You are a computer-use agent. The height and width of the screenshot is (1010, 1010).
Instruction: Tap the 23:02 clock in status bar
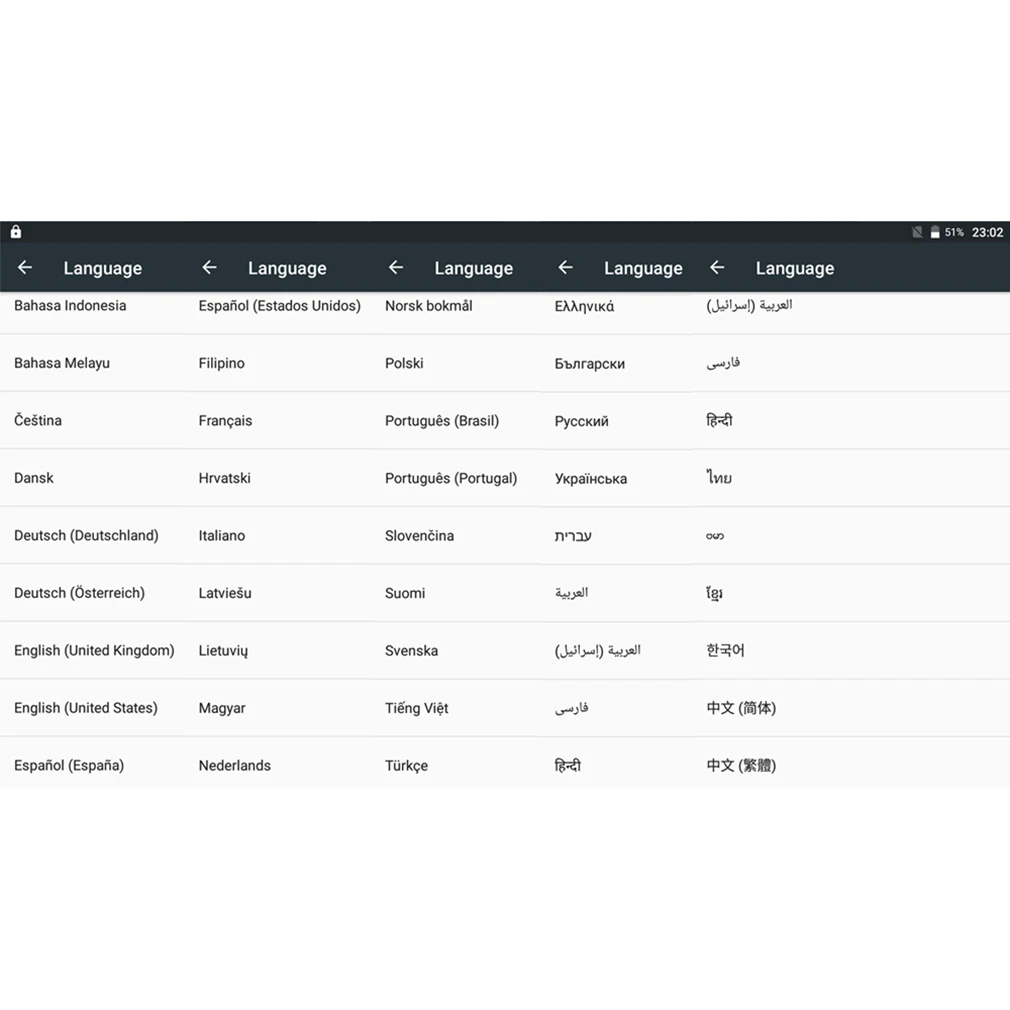[987, 233]
